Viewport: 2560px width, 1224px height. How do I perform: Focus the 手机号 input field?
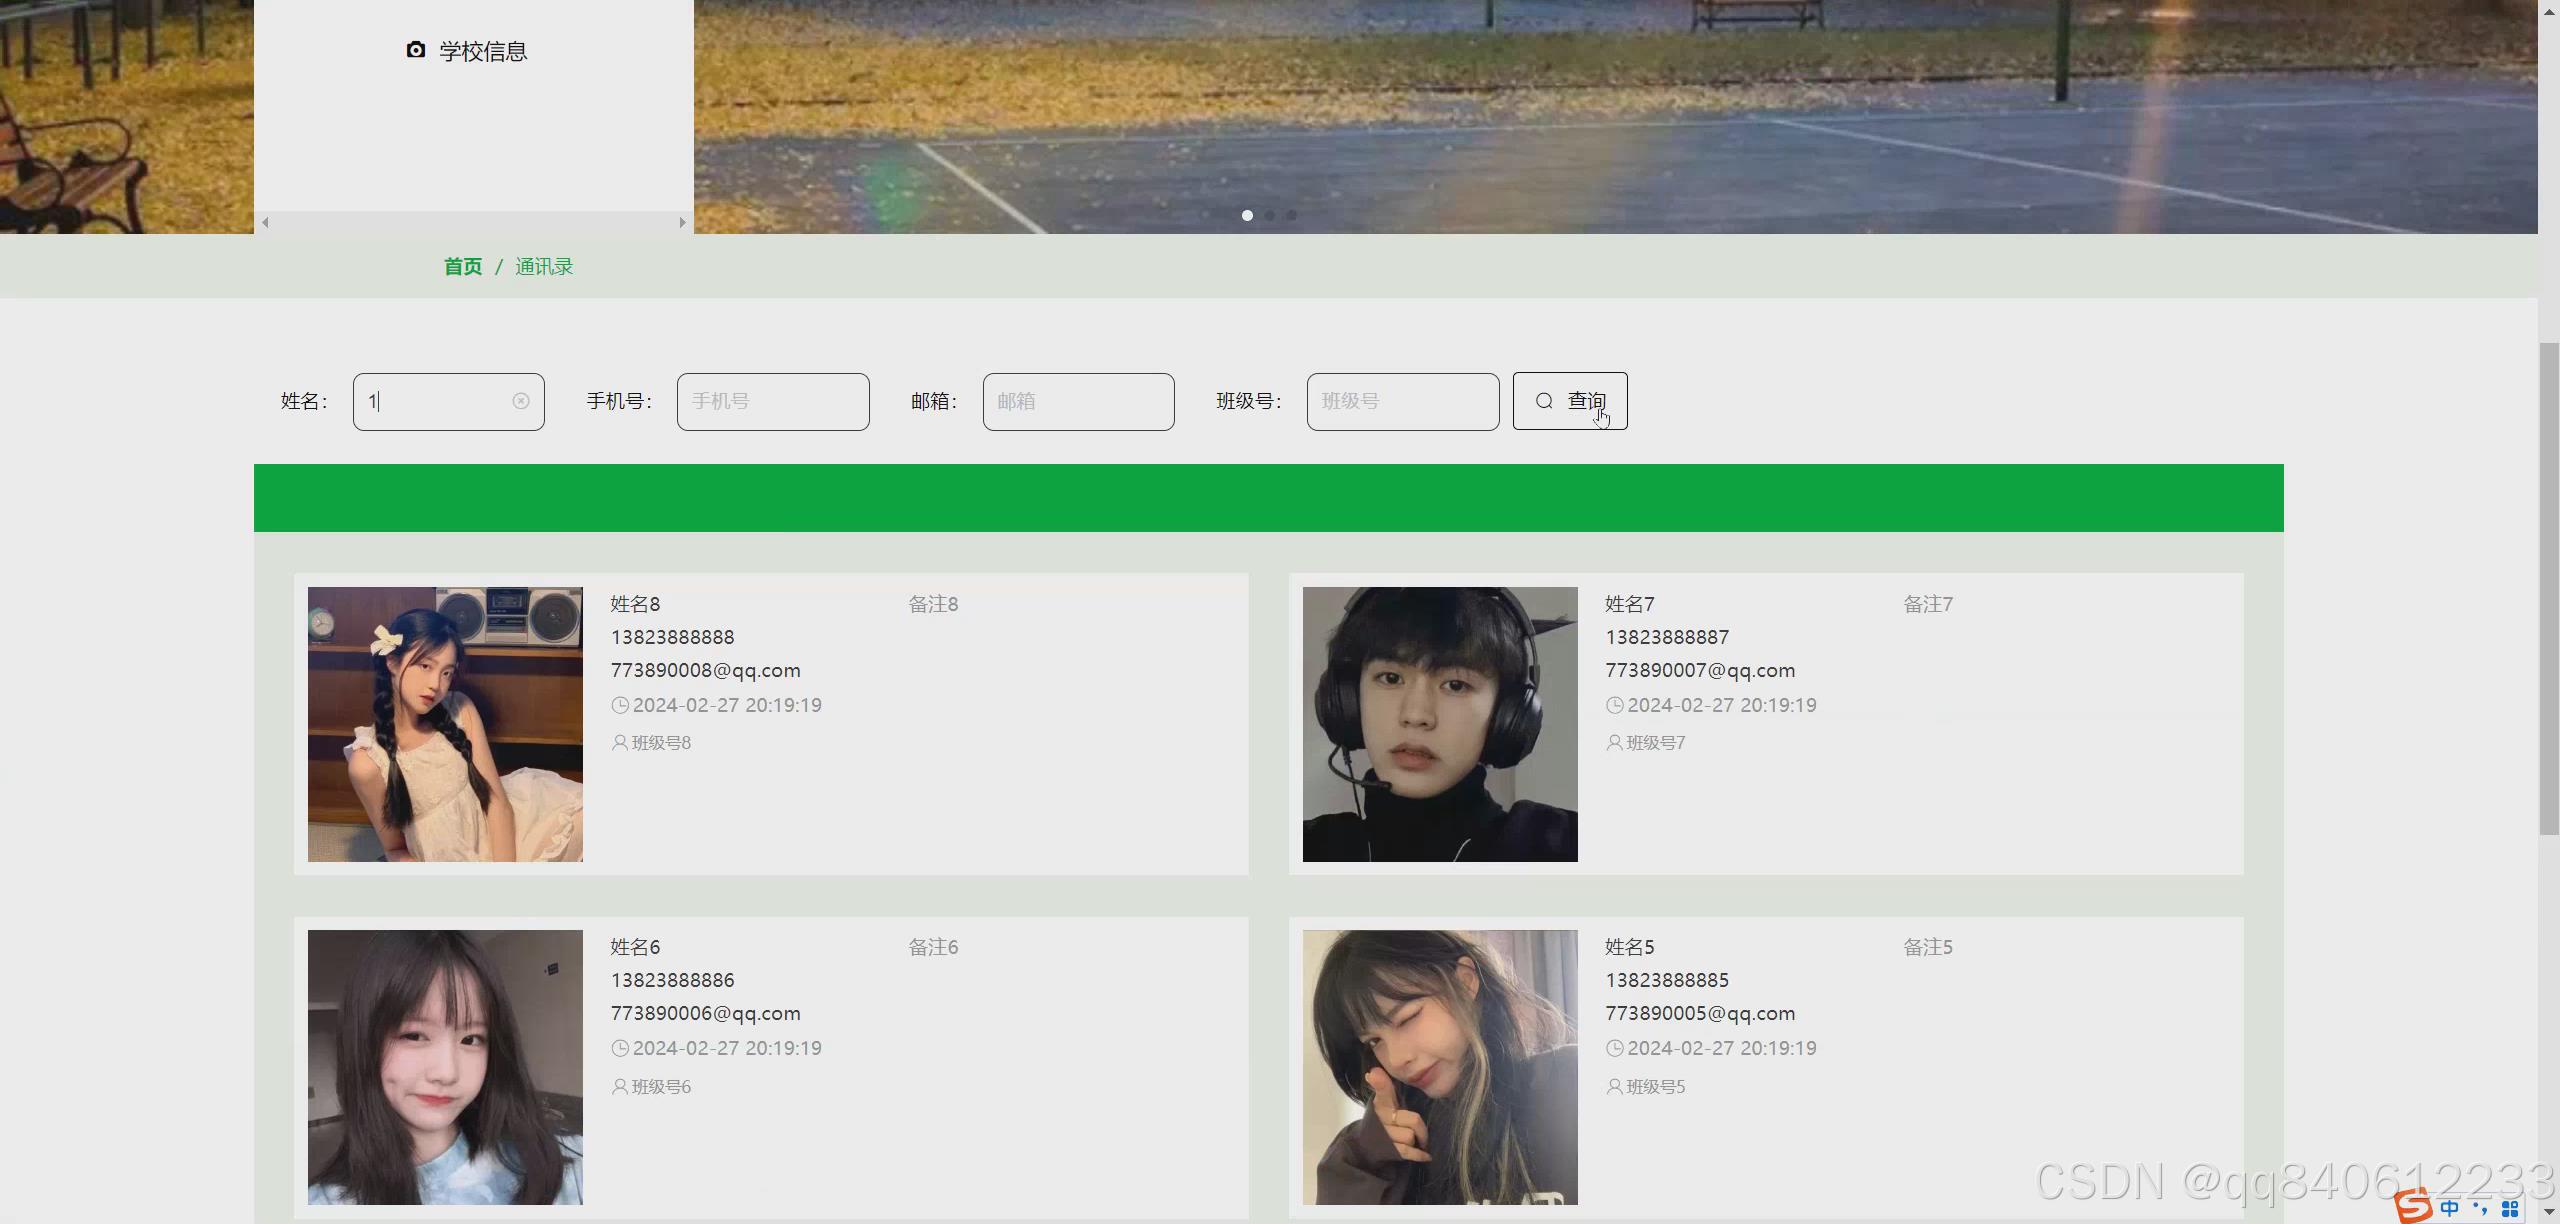(772, 401)
